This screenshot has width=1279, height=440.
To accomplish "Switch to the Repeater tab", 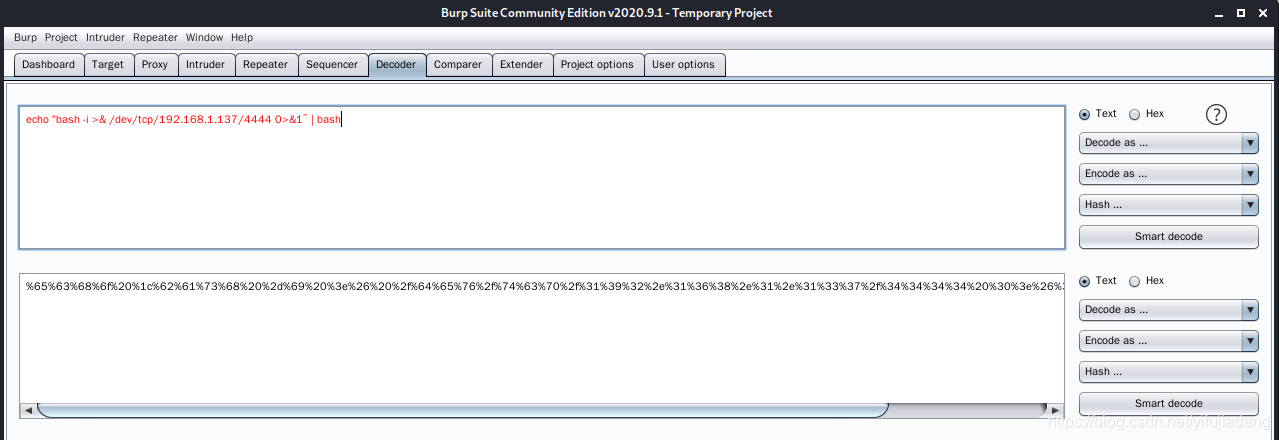I will click(266, 65).
